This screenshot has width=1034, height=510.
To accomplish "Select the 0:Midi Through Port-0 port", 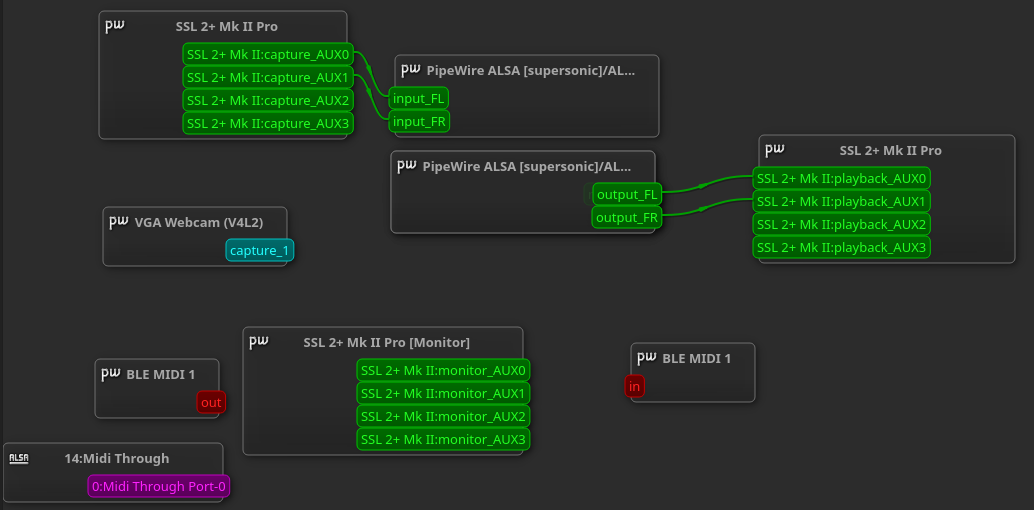I will point(159,486).
